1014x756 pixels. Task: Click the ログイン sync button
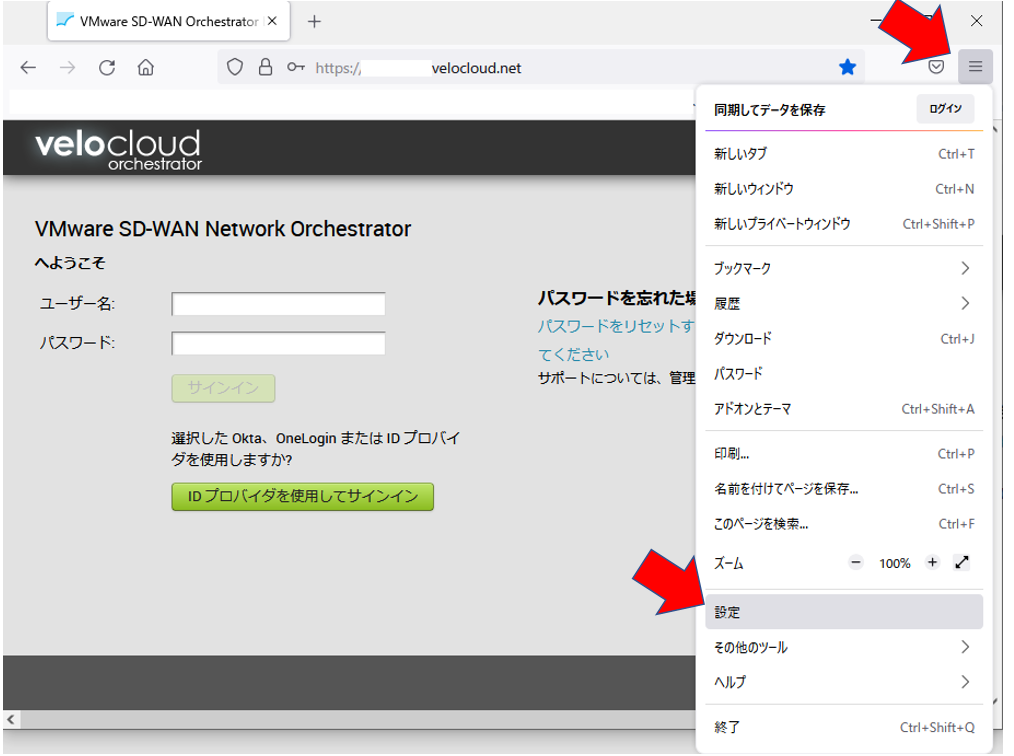tap(945, 109)
